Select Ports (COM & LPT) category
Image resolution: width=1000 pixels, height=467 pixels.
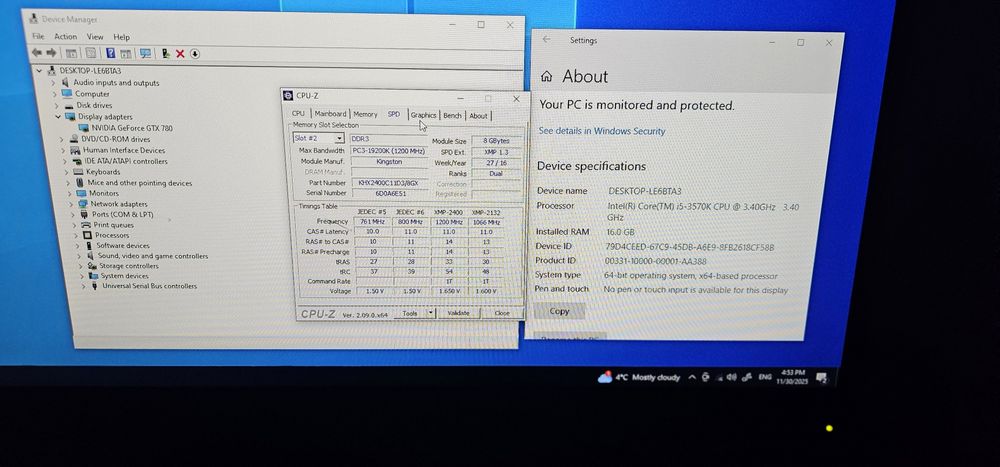[x=122, y=214]
